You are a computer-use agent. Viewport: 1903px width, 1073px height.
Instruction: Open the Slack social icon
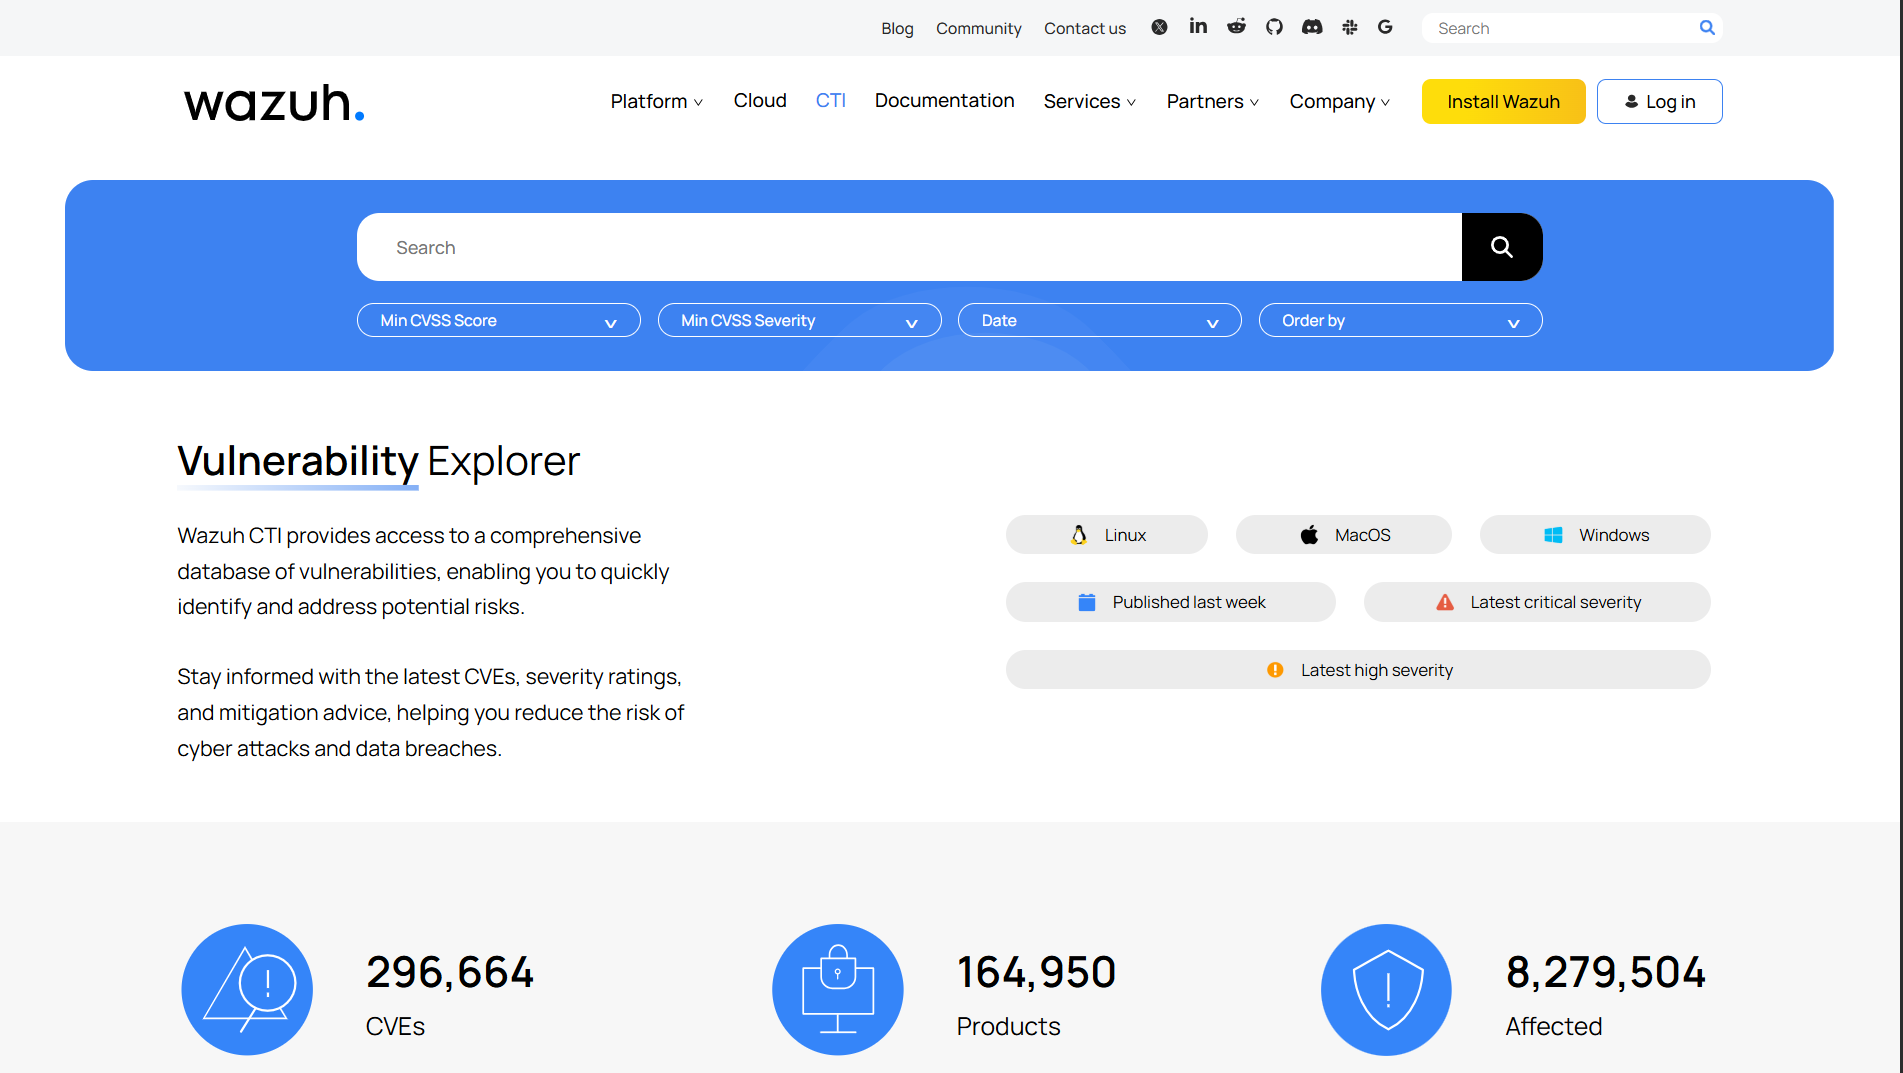1349,27
